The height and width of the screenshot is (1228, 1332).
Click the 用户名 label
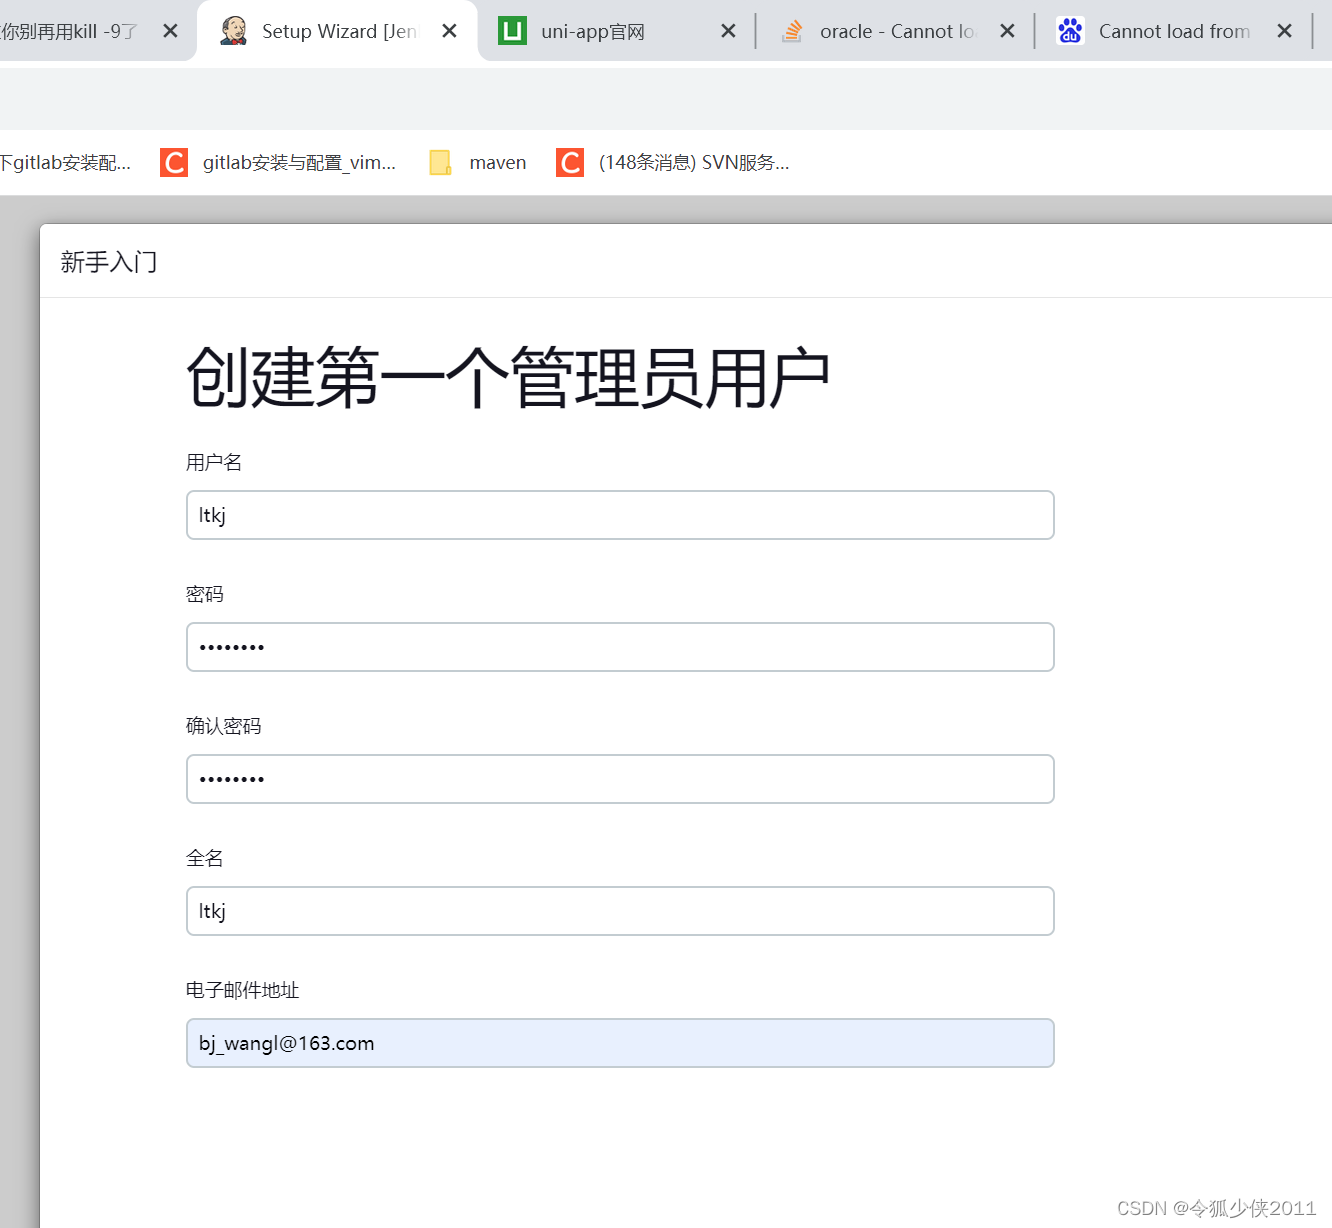(x=214, y=462)
